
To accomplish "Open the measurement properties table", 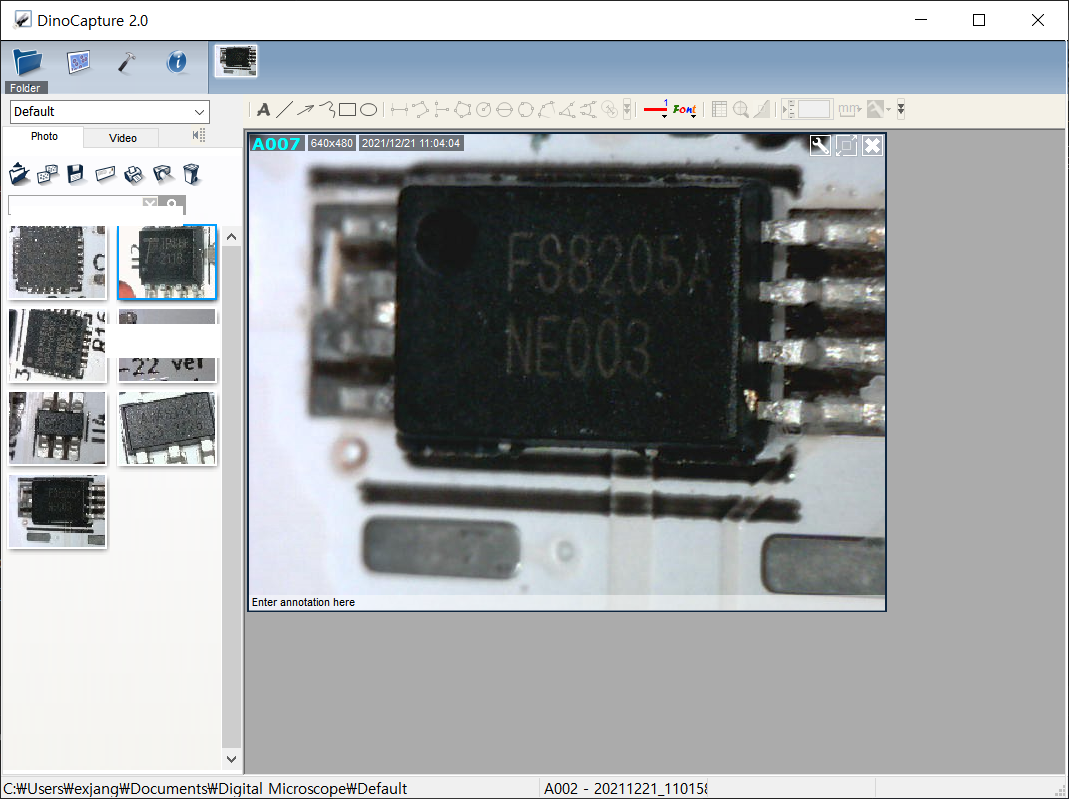I will (719, 110).
